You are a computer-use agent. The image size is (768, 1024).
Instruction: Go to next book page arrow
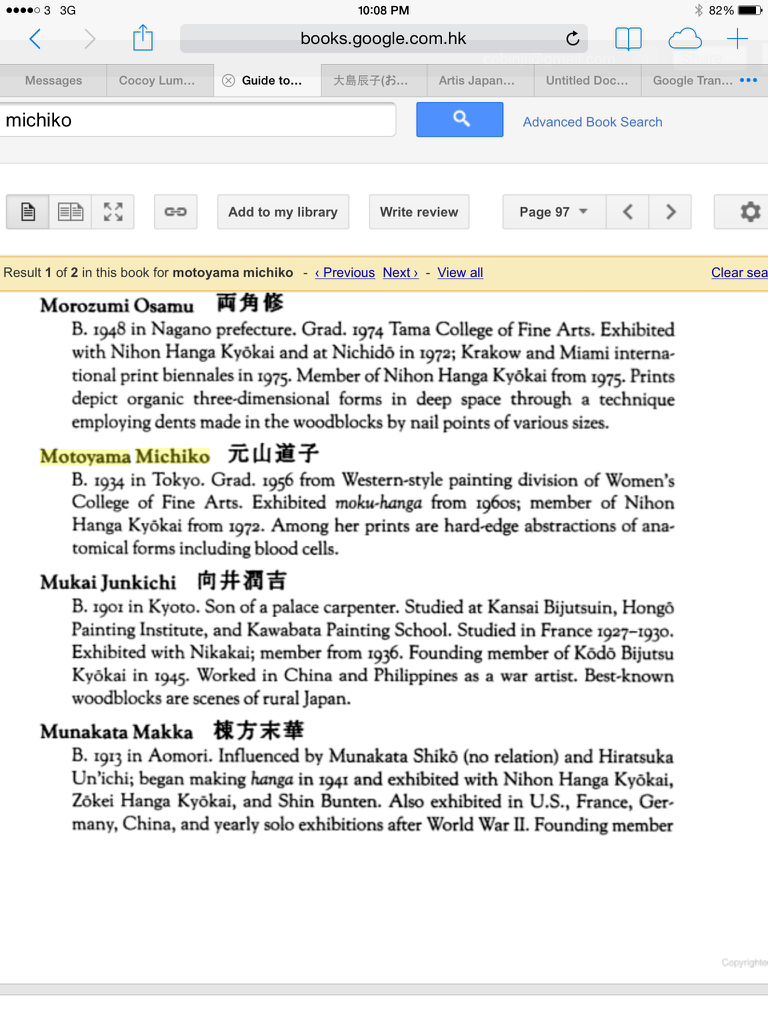670,212
